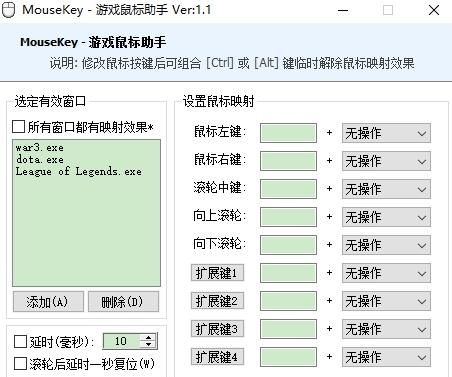Select war3.exe in the window list
Screen dimensions: 452x377
pos(40,147)
